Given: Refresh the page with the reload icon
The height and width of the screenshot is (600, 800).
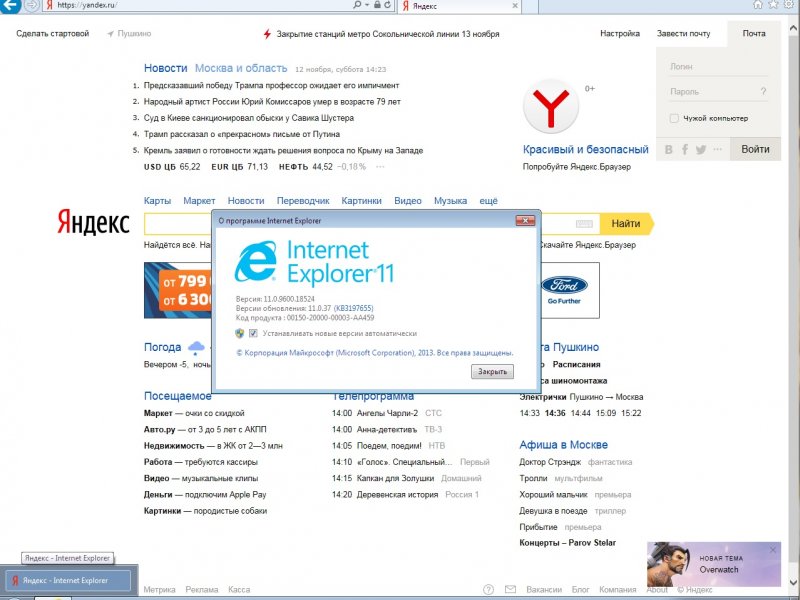Looking at the screenshot, I should coord(388,5).
